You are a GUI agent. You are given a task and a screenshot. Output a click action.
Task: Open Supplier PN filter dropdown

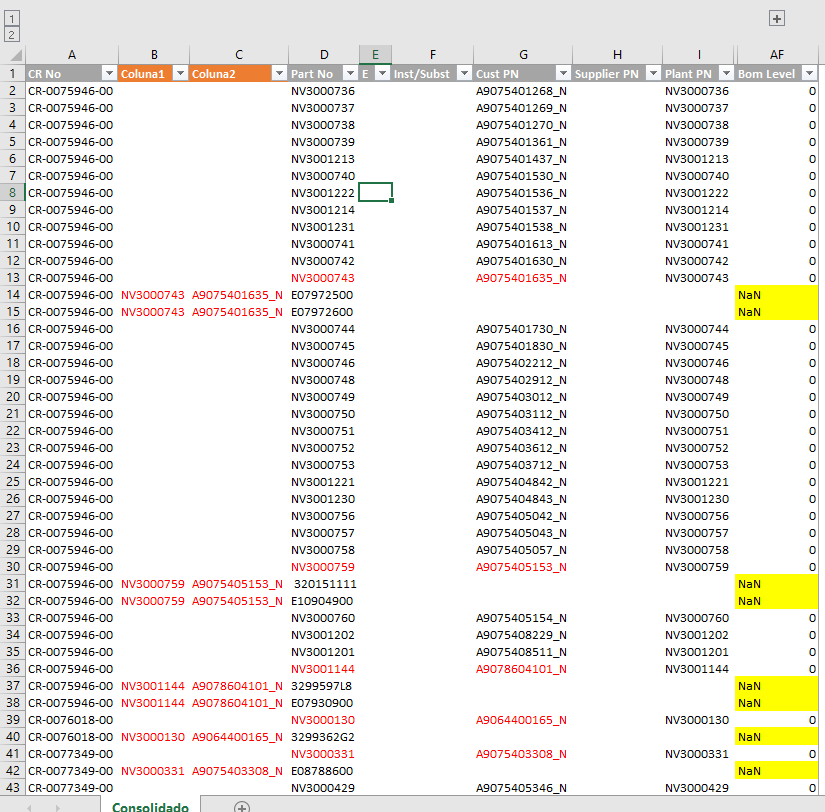pos(653,73)
